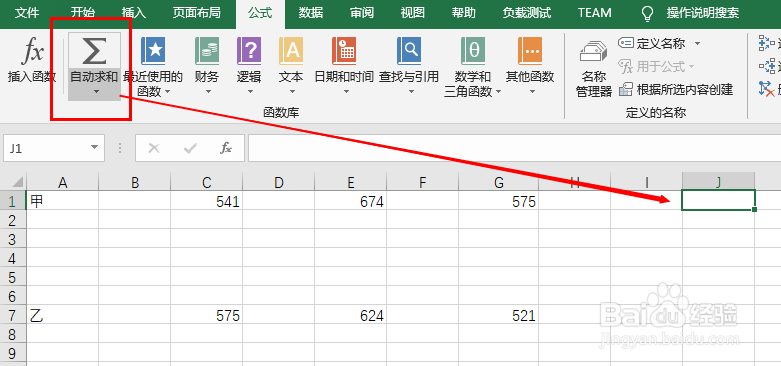
Task: Click Define Name (定义名称) button
Action: [652, 43]
